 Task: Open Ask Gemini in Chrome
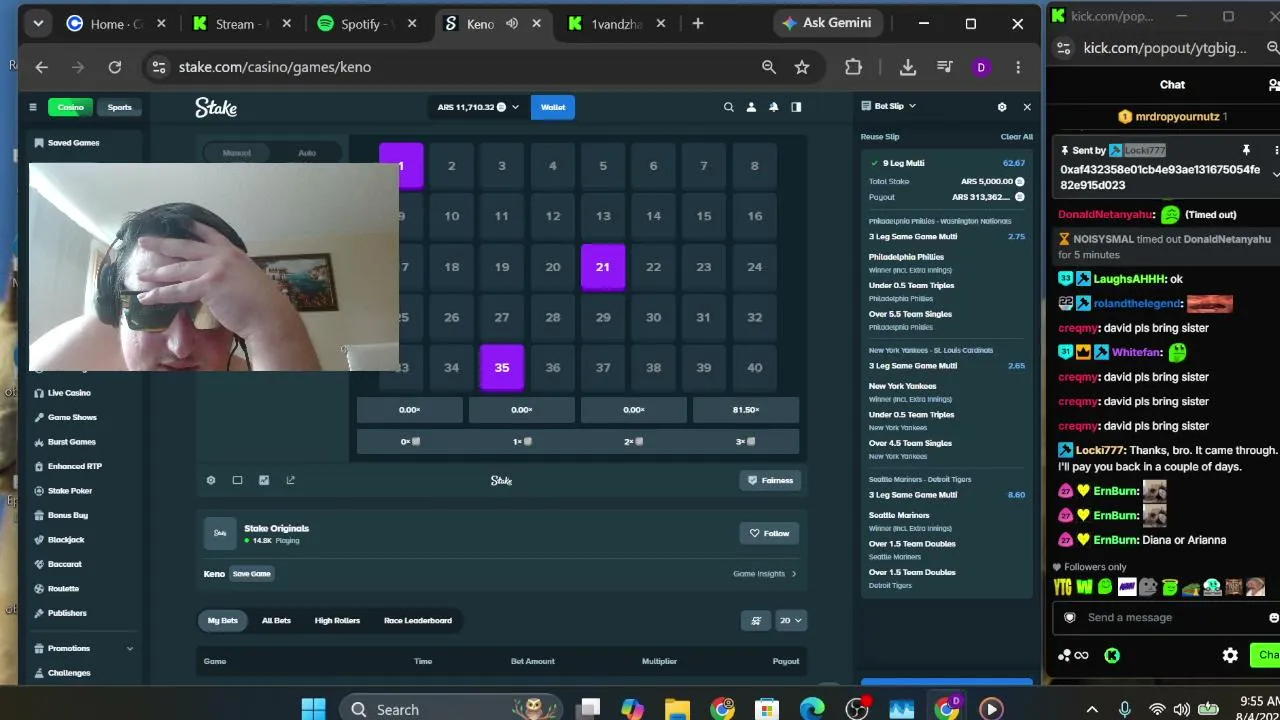(x=826, y=23)
